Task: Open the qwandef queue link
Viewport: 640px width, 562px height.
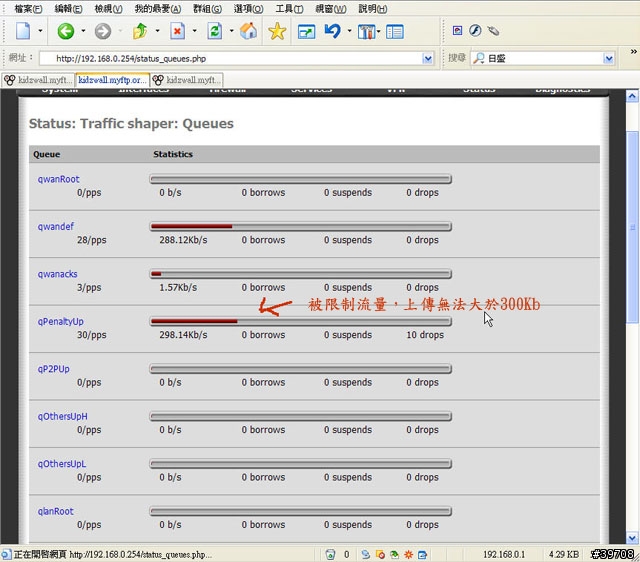Action: pyautogui.click(x=56, y=227)
